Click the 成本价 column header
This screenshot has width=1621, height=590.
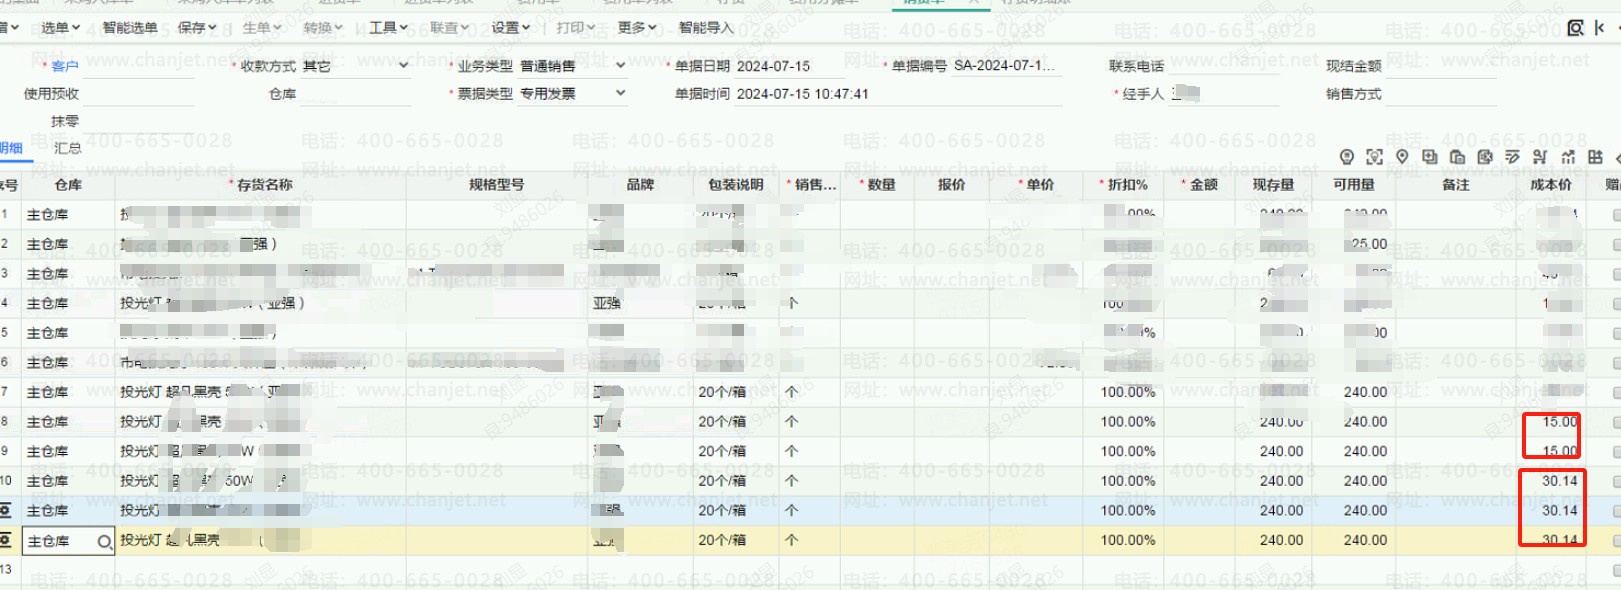click(1551, 185)
